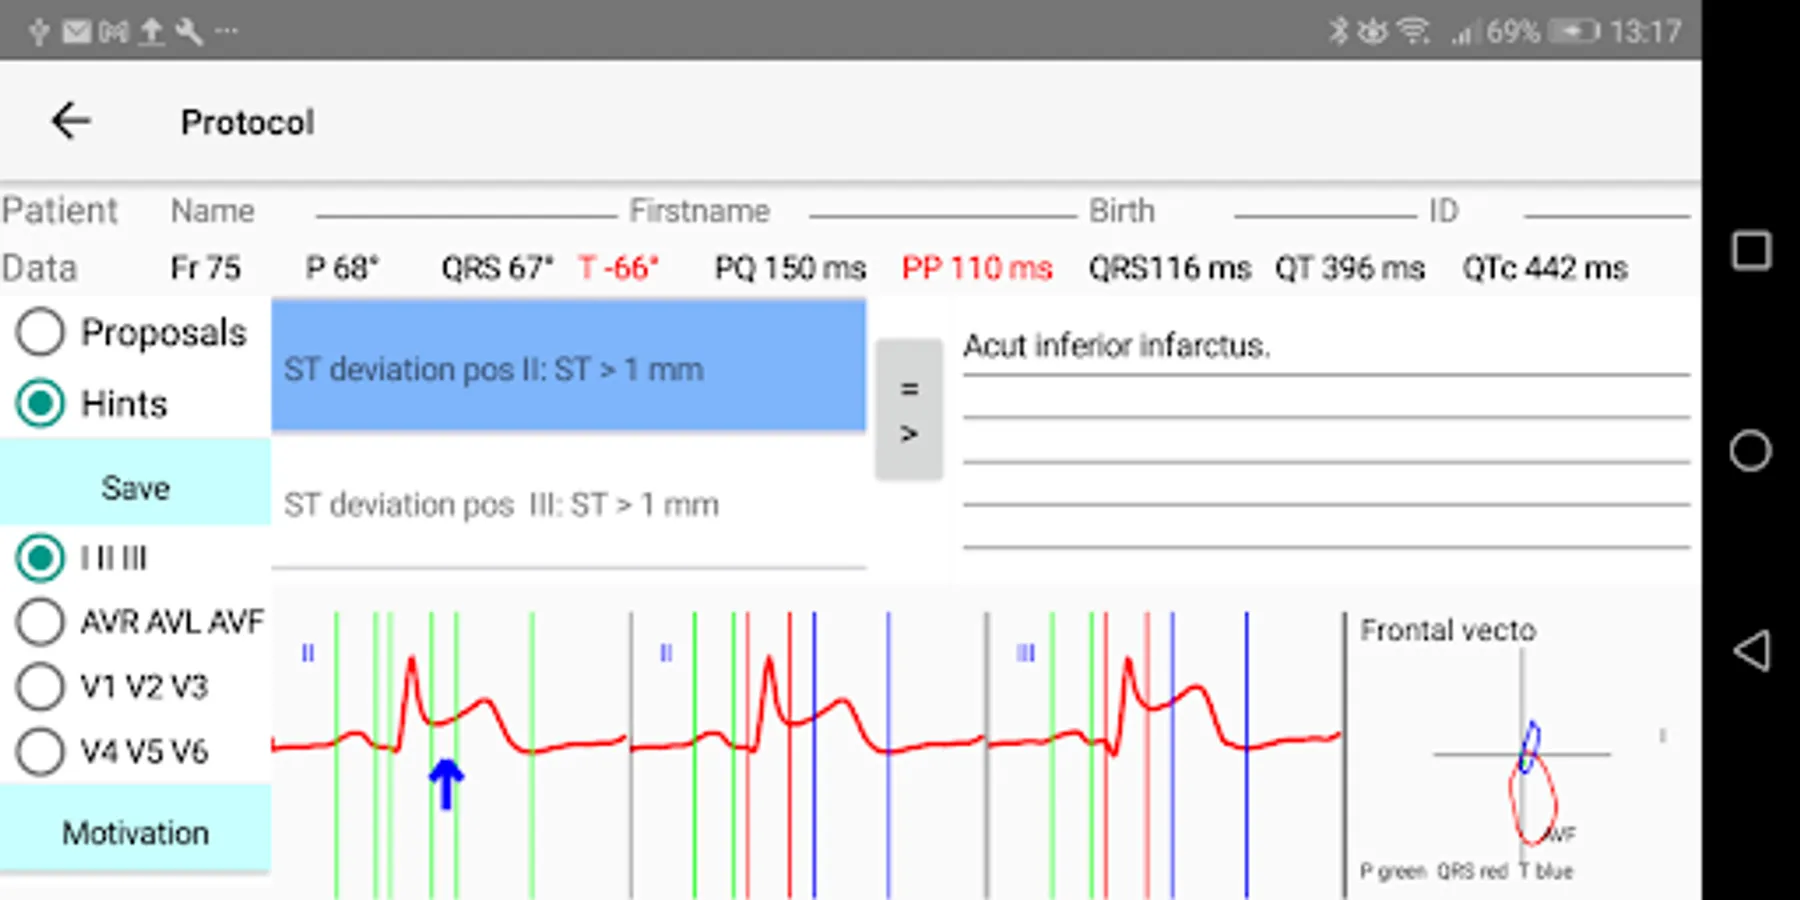The image size is (1800, 900).
Task: Go back using the arrow in Protocol header
Action: [x=71, y=121]
